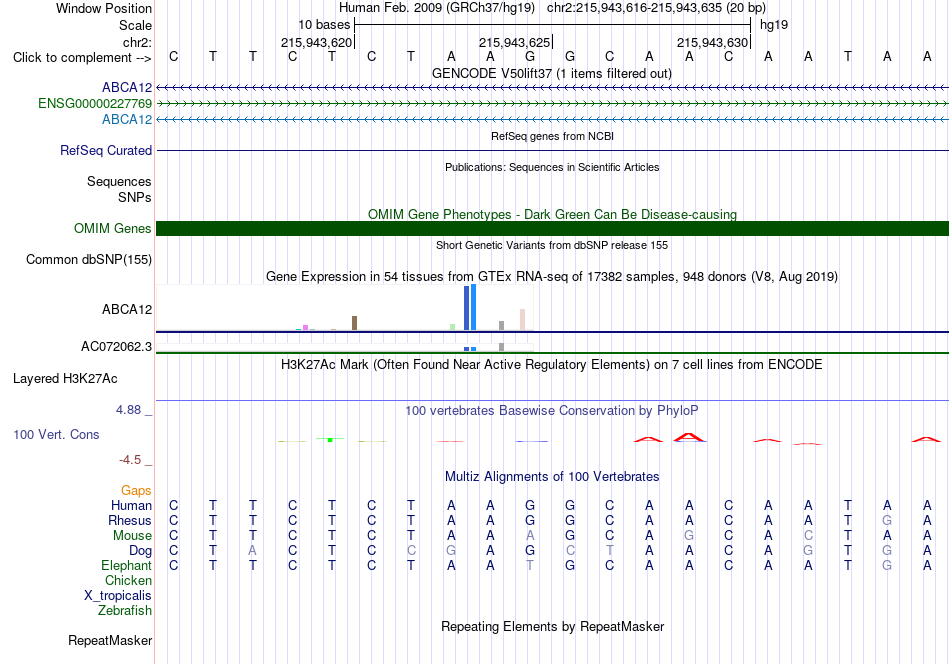
Task: Open the dark blue ABCA12 GENCODE label
Action: (x=127, y=87)
